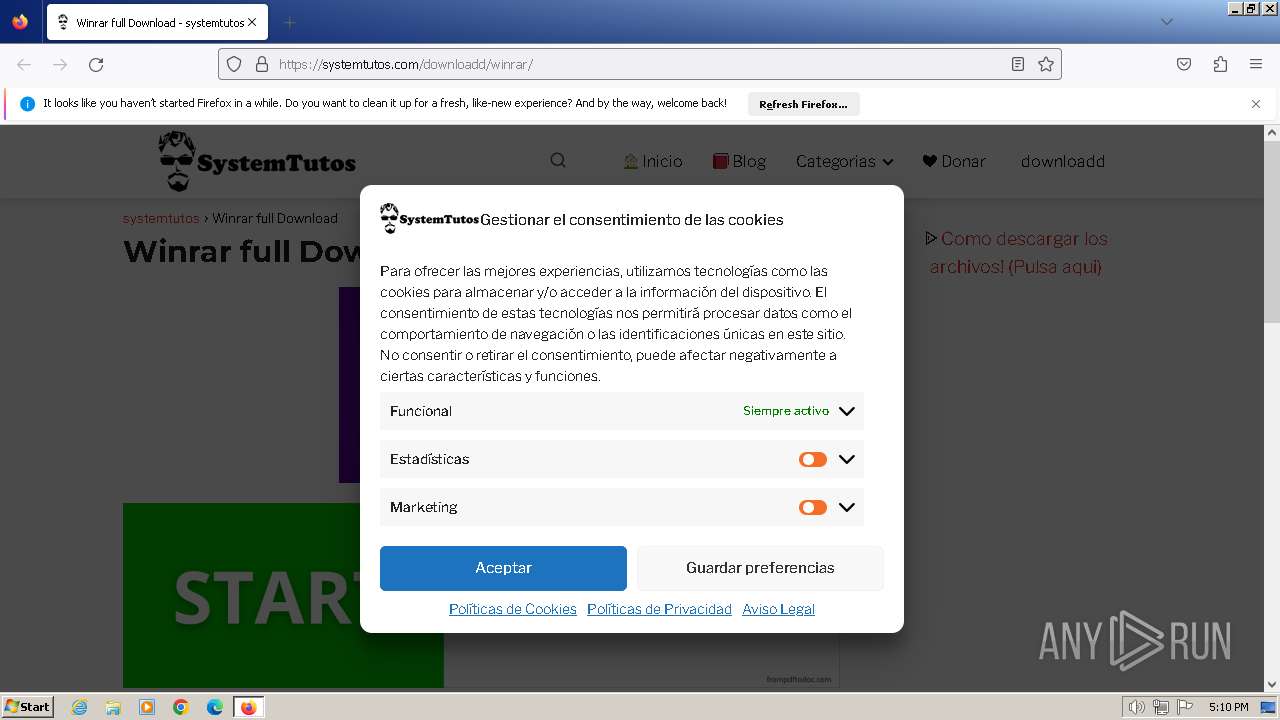1280x720 pixels.
Task: Open the Extensions puzzle icon
Action: [x=1220, y=64]
